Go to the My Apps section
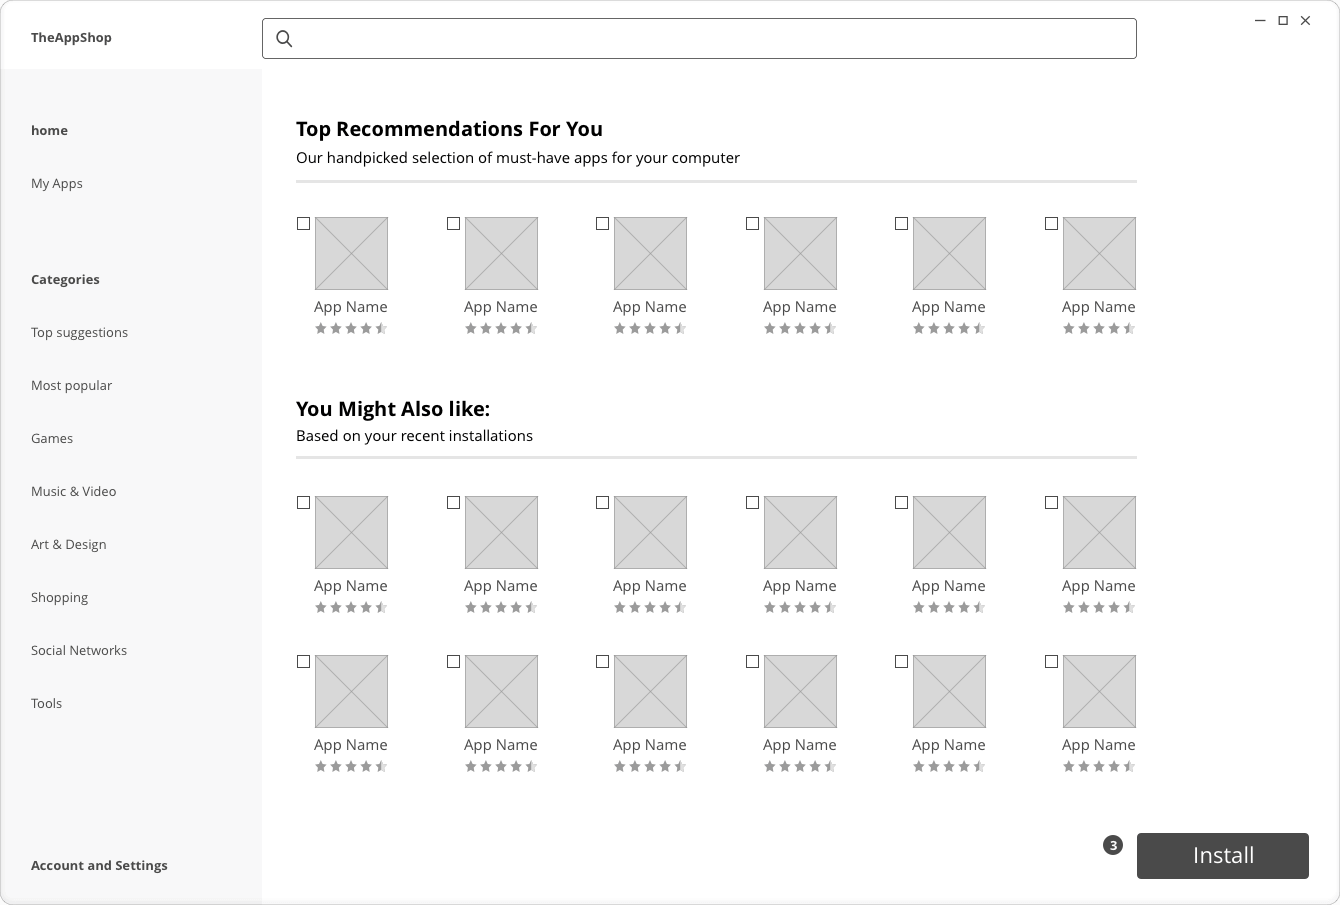Image resolution: width=1340 pixels, height=905 pixels. [57, 183]
